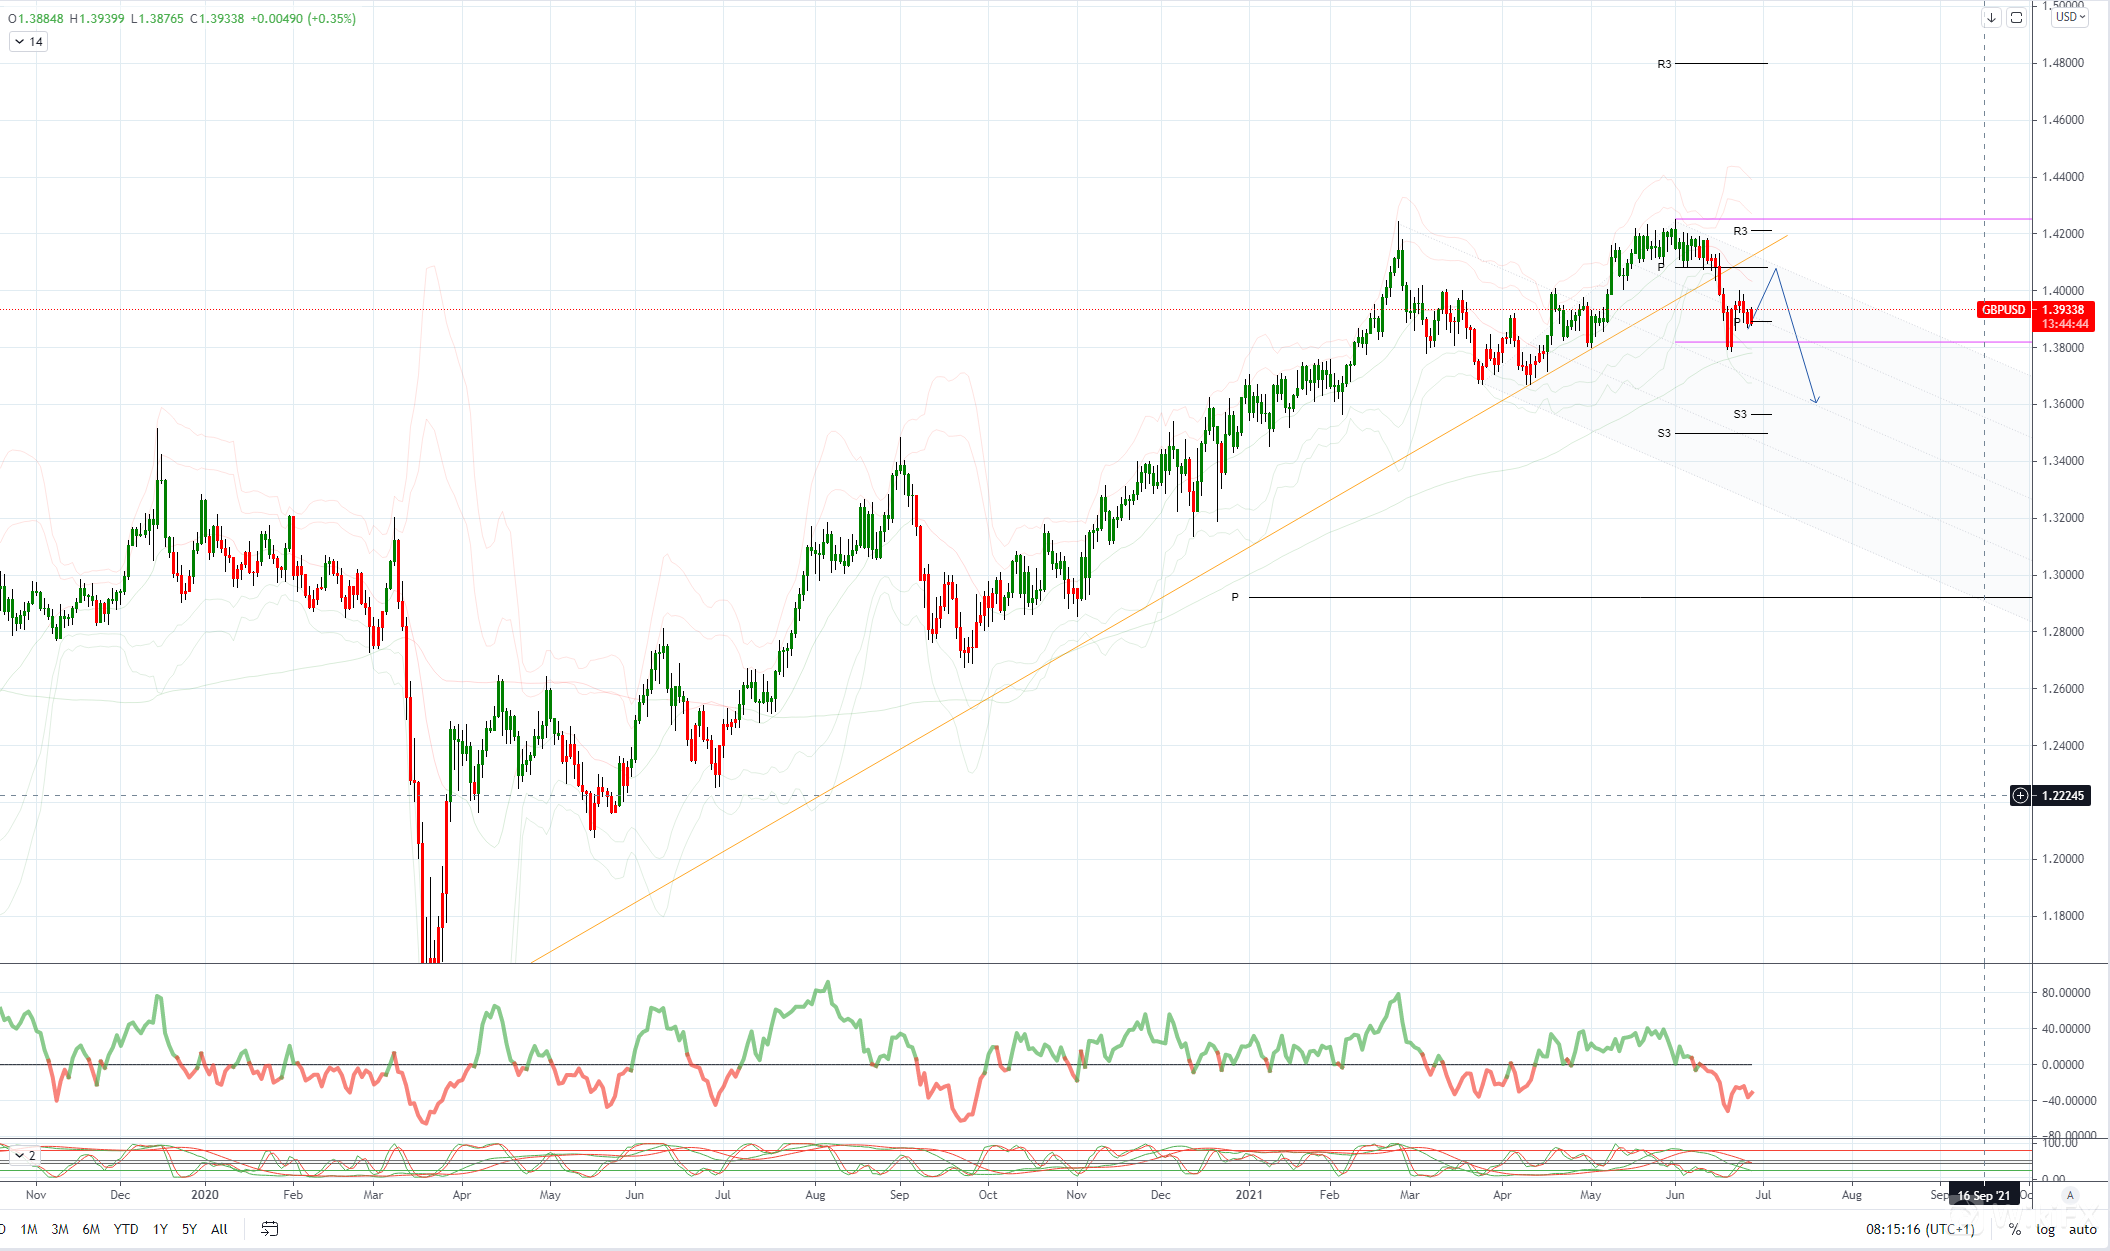Open the USD currency dropdown
2110x1251 pixels.
tap(2070, 17)
